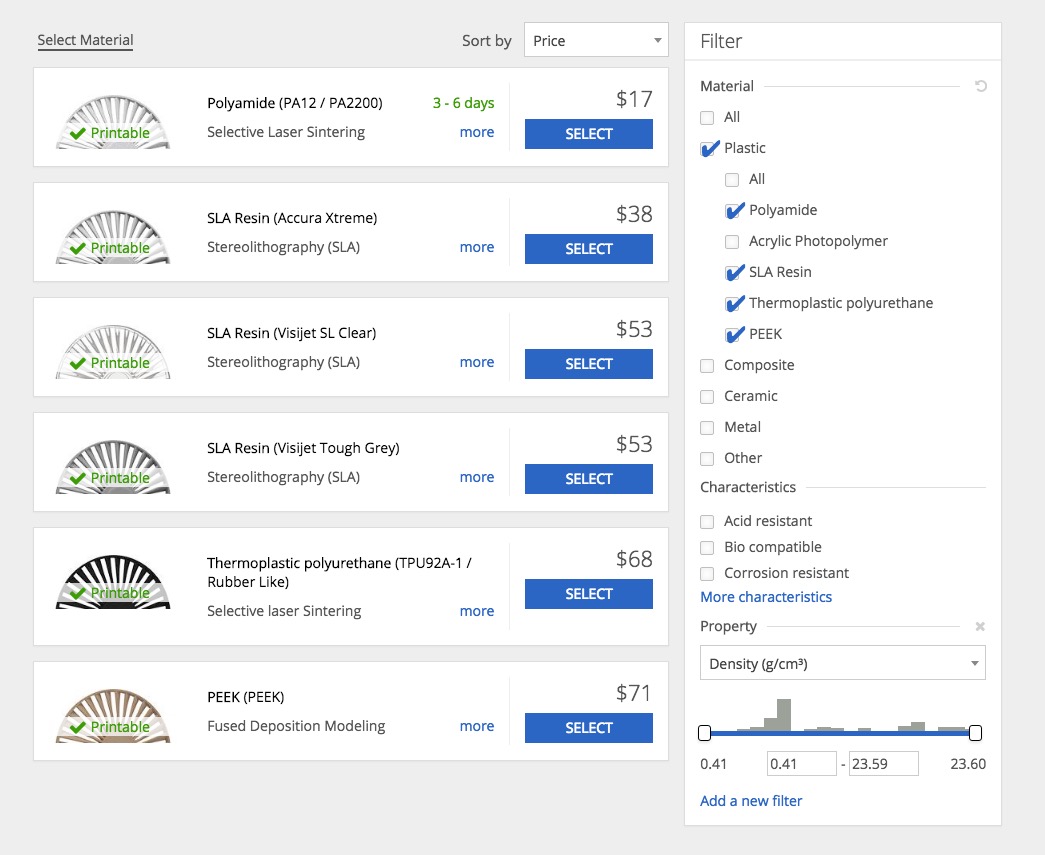The width and height of the screenshot is (1045, 855).
Task: Uncheck the Polyamide filter checkbox
Action: pos(733,211)
